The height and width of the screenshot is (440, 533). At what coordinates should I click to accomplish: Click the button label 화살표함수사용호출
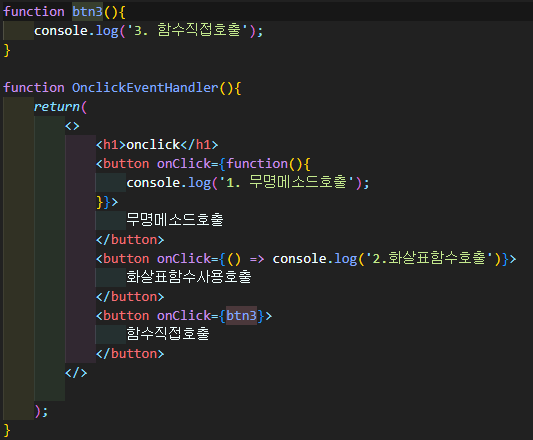coord(189,277)
